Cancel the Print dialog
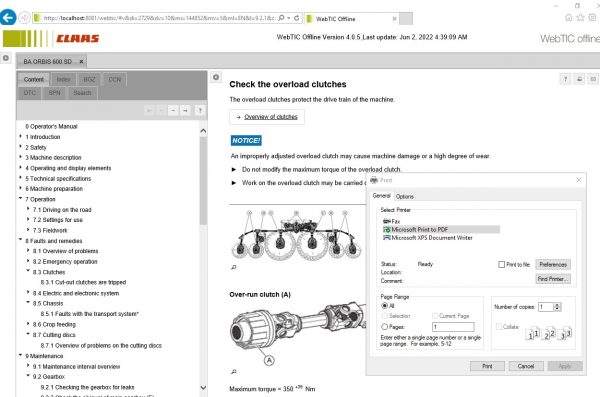 (x=526, y=366)
